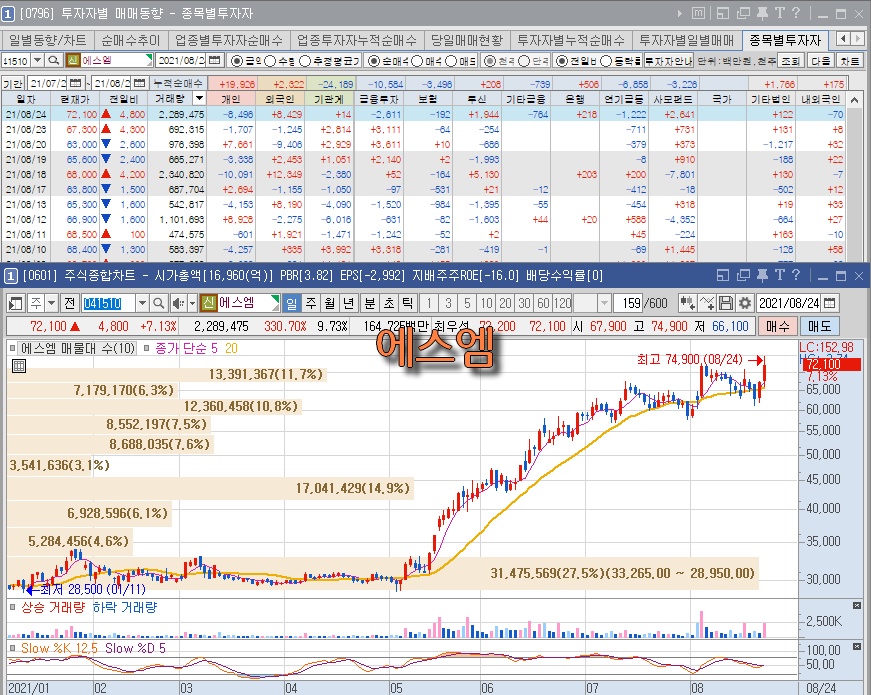
Task: Switch to the 업종별투자자순매수 tab
Action: pyautogui.click(x=228, y=40)
